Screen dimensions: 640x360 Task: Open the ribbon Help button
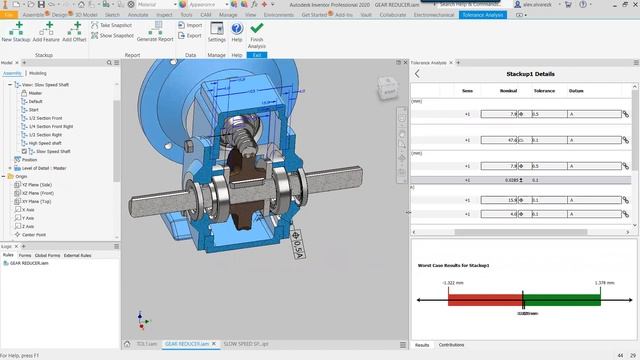point(237,32)
